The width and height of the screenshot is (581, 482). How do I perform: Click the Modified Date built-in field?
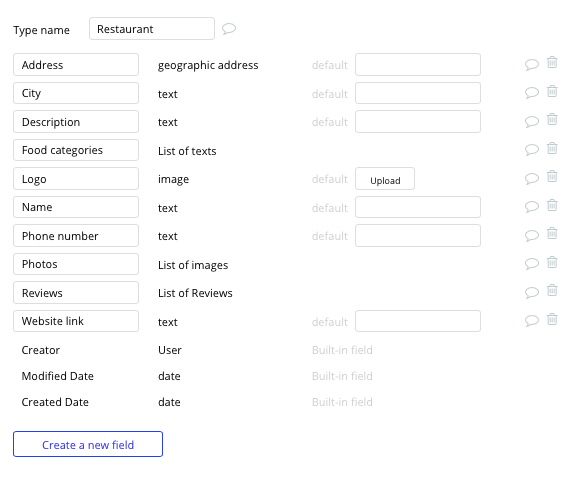pyautogui.click(x=197, y=376)
